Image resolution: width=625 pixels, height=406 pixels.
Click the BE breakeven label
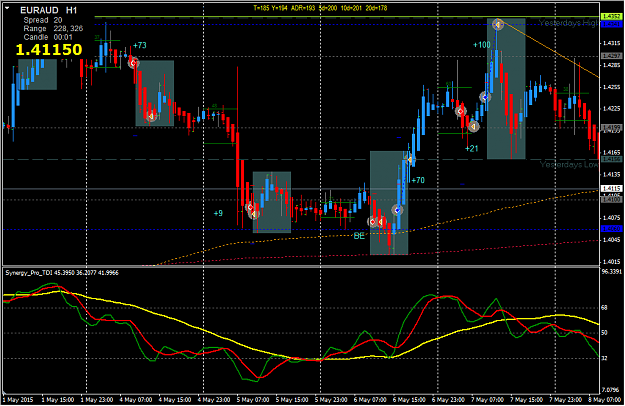[x=359, y=236]
